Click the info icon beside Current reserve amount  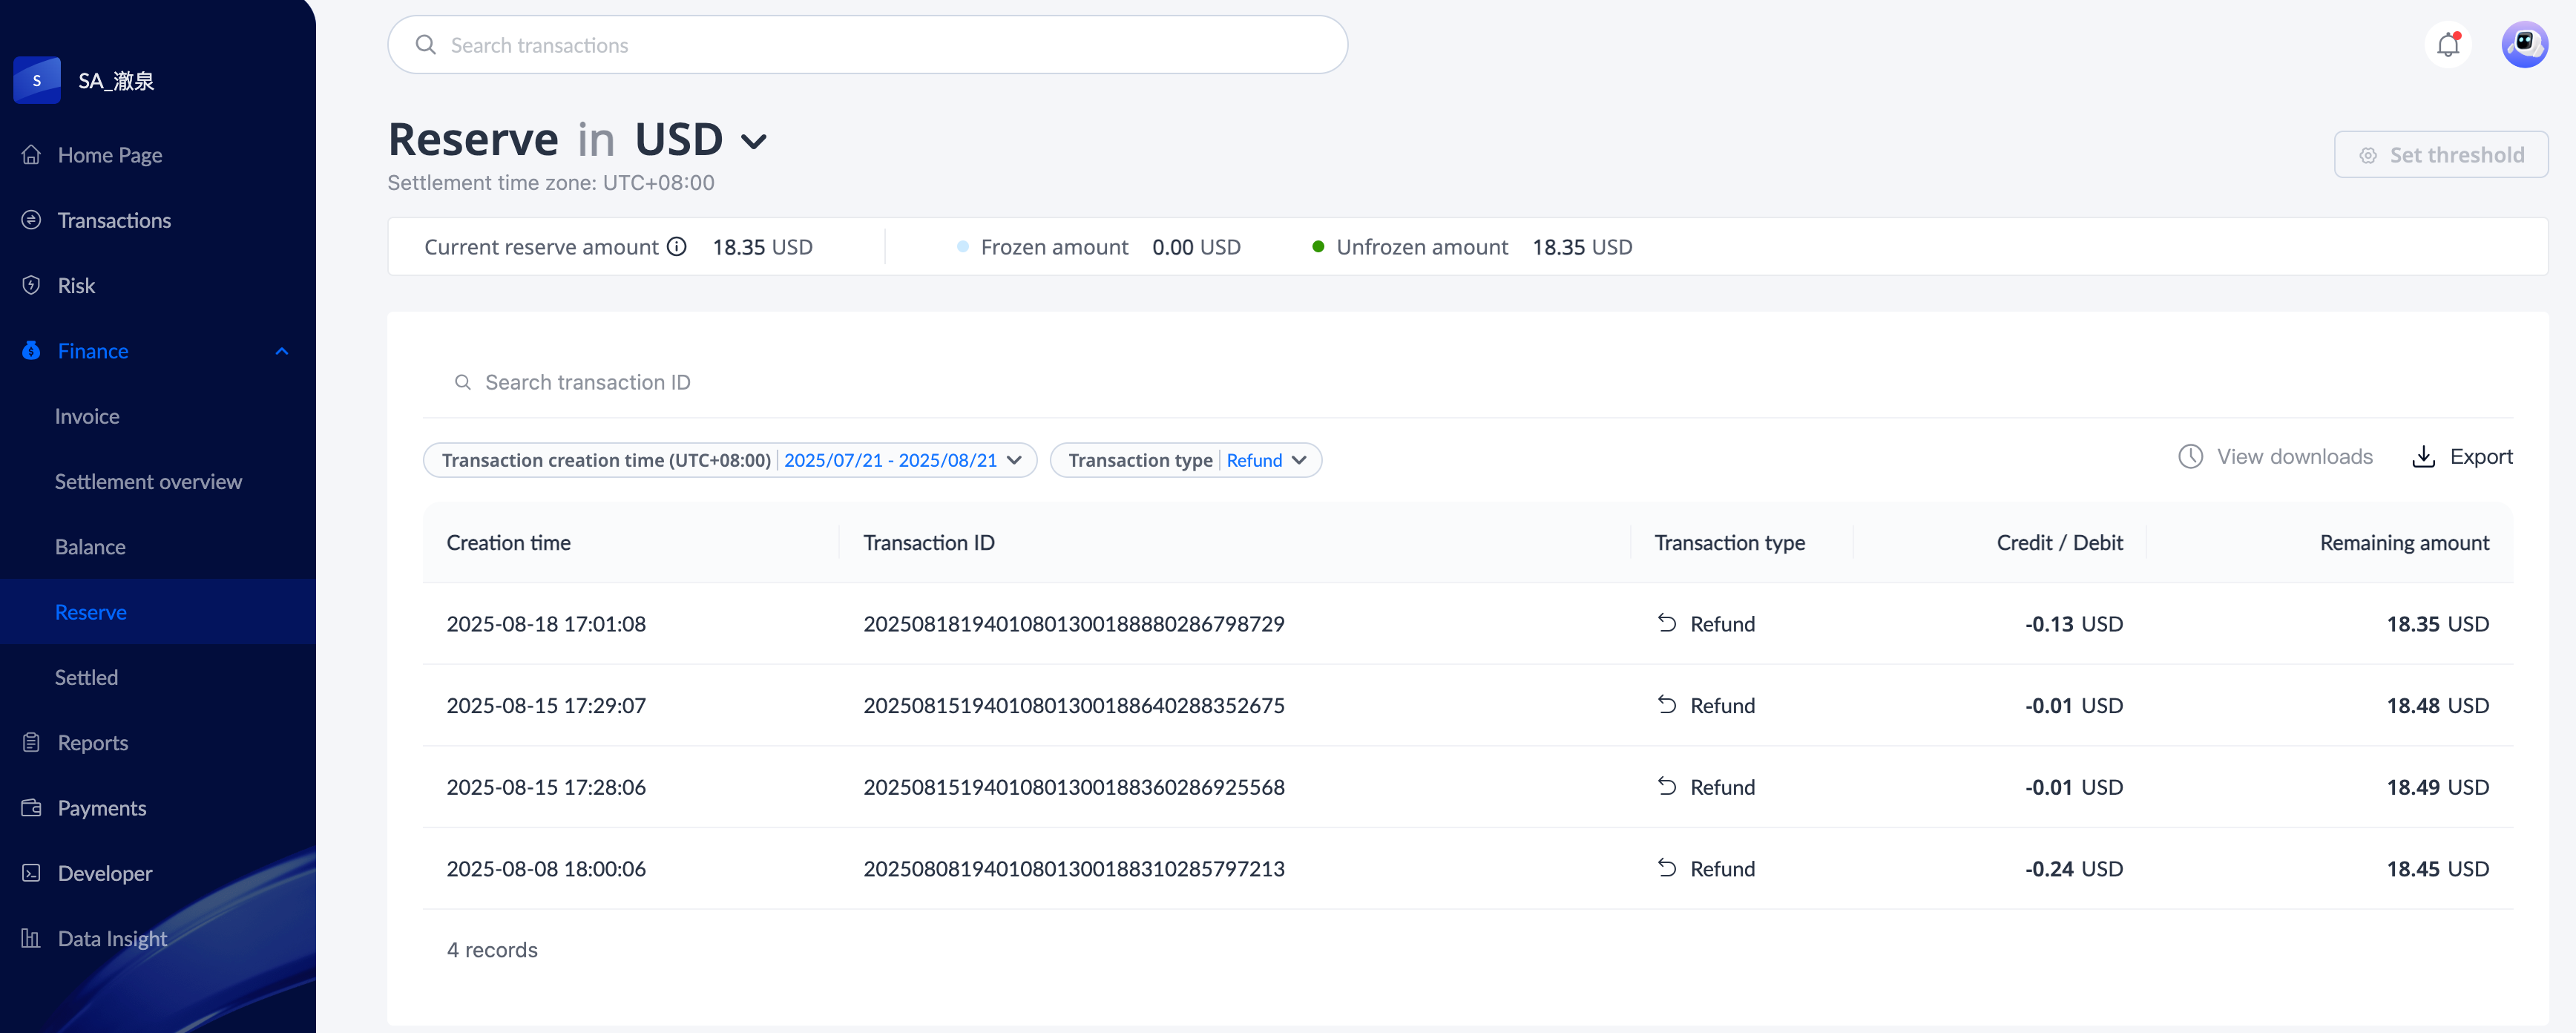click(677, 247)
